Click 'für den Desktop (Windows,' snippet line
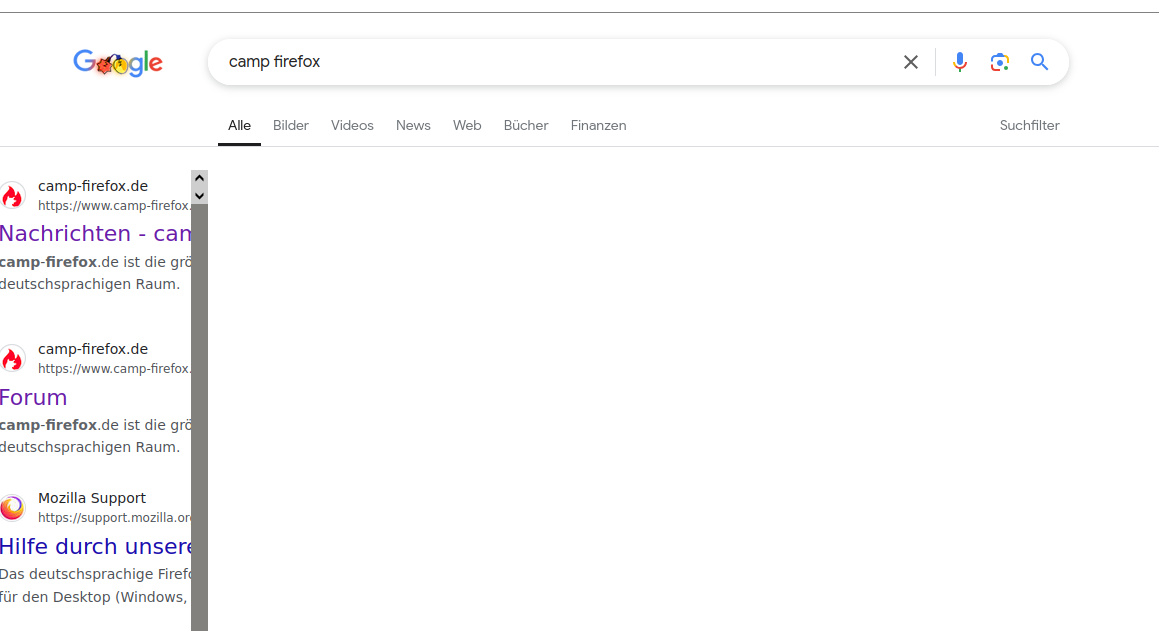Screen dimensions: 1159x631 coord(93,597)
